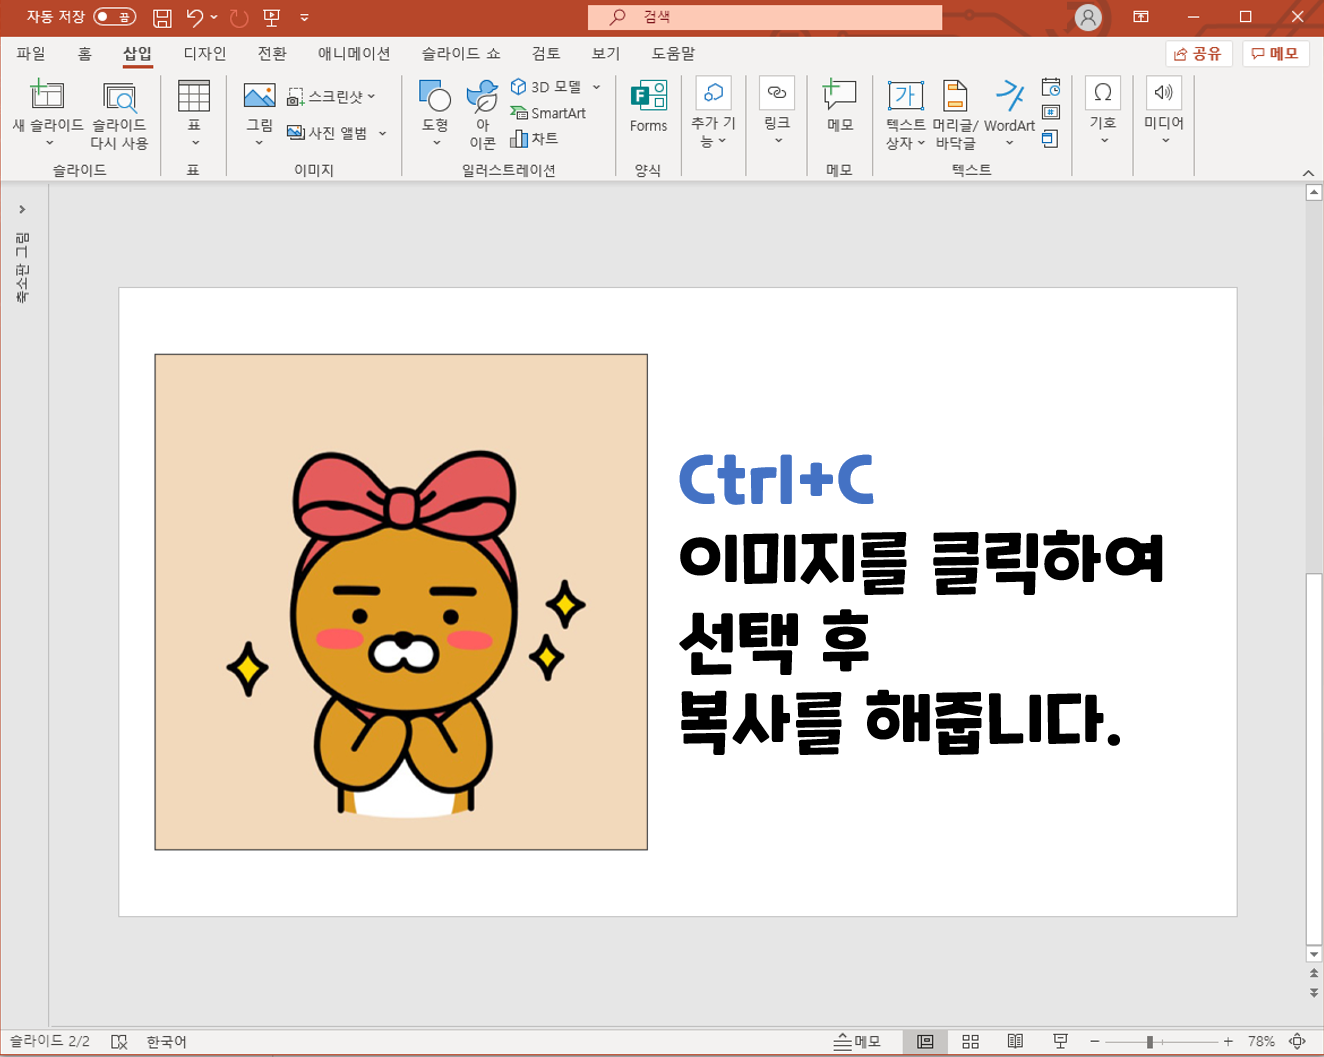
Task: Insert object icon in 텍스트 group
Action: click(1051, 139)
